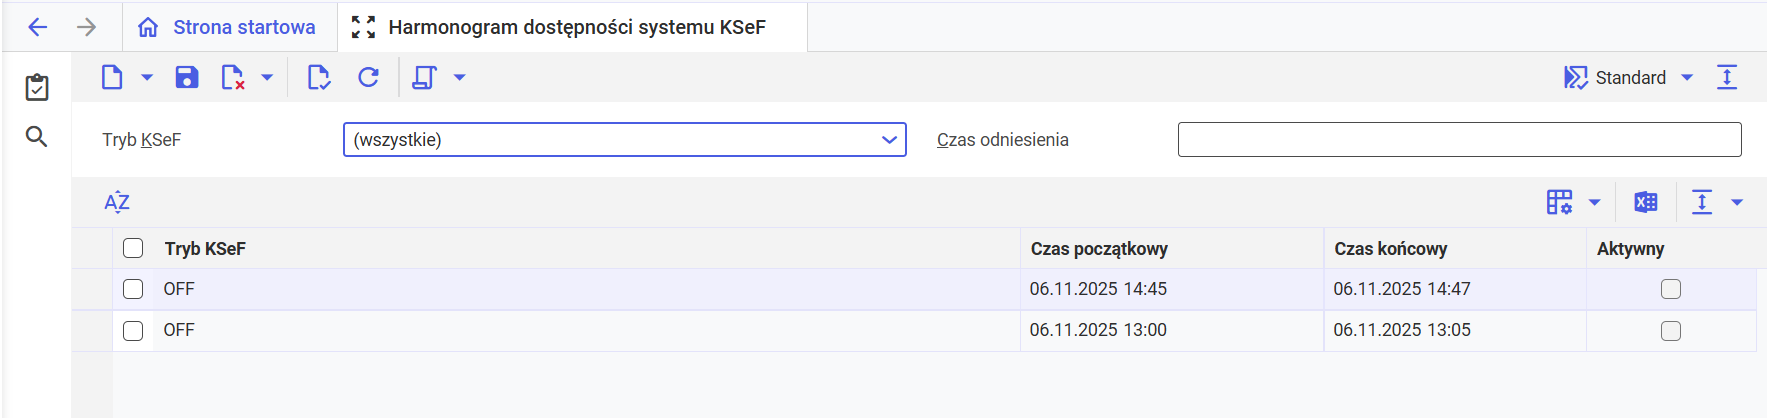Select the row with start time 14:45
The image size is (1767, 418).
click(133, 289)
